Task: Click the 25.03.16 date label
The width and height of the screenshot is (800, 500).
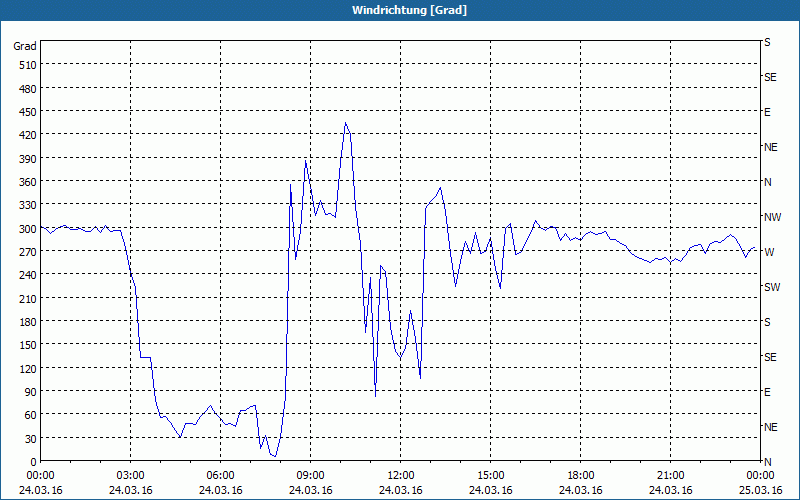Action: [761, 490]
